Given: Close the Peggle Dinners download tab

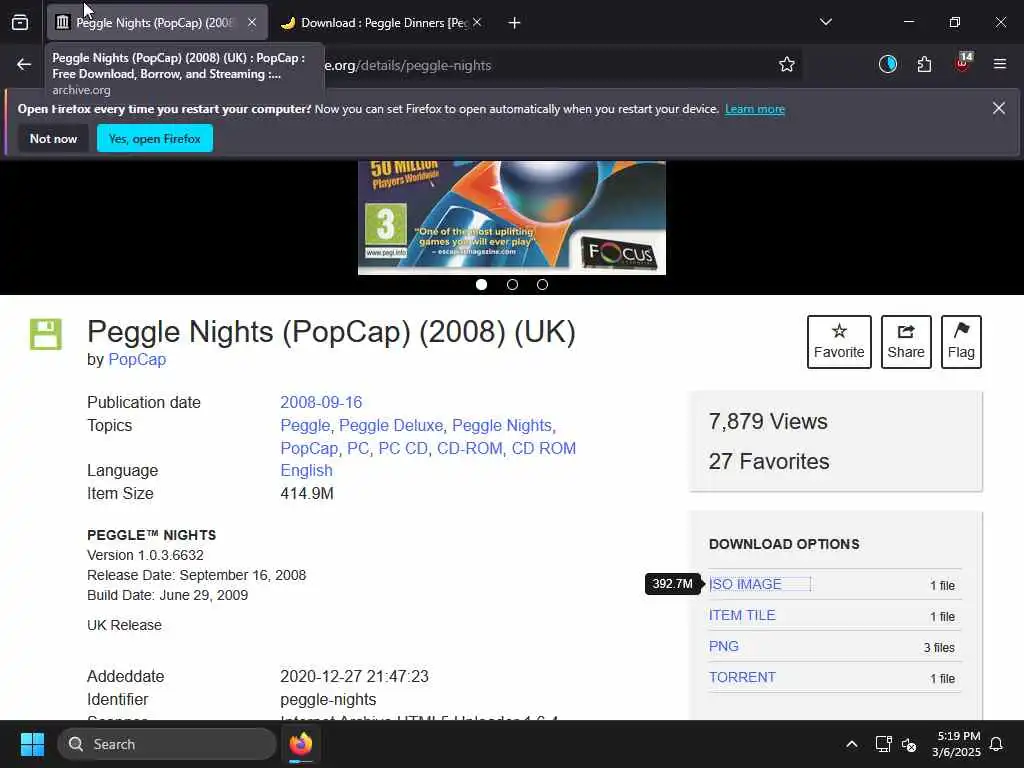Looking at the screenshot, I should [477, 22].
